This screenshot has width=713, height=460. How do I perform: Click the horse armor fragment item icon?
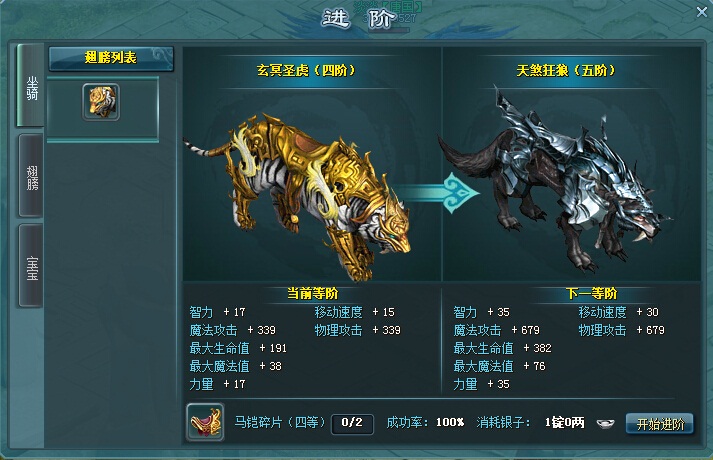[205, 422]
